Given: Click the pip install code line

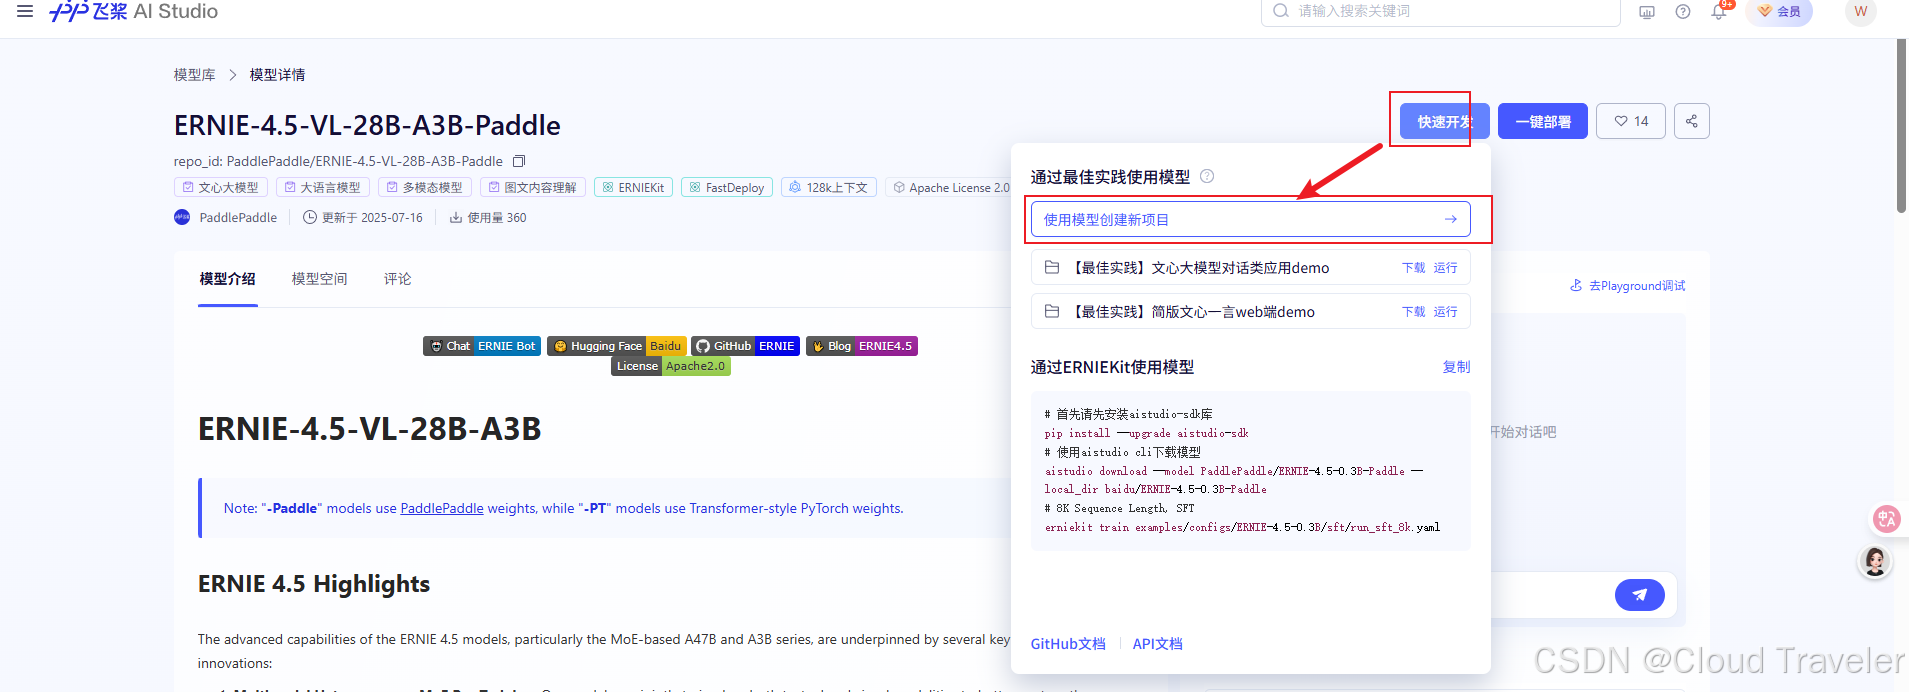Looking at the screenshot, I should (1146, 433).
